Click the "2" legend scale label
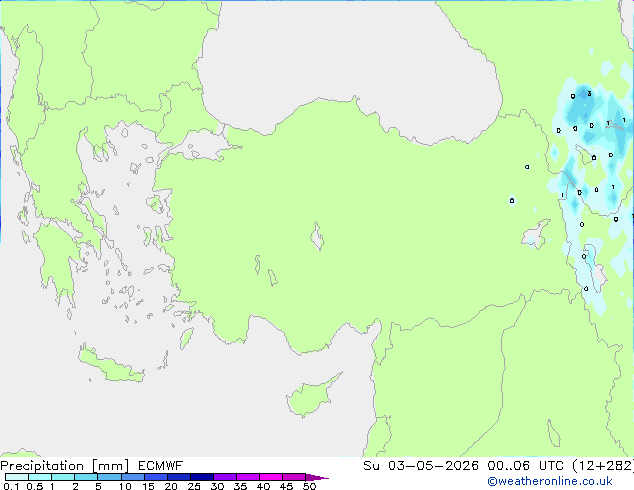Image resolution: width=634 pixels, height=490 pixels. click(75, 486)
